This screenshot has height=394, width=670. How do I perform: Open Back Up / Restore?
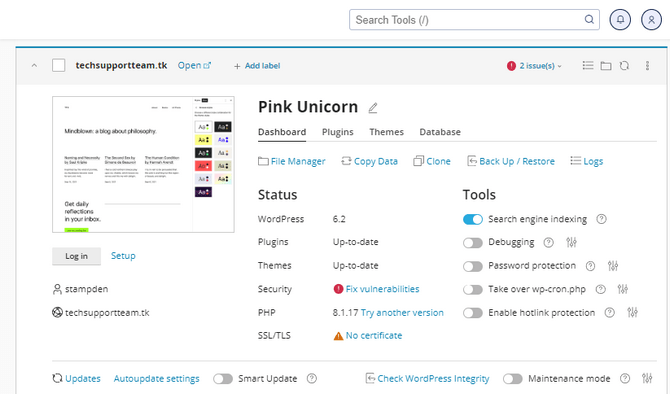pos(511,161)
